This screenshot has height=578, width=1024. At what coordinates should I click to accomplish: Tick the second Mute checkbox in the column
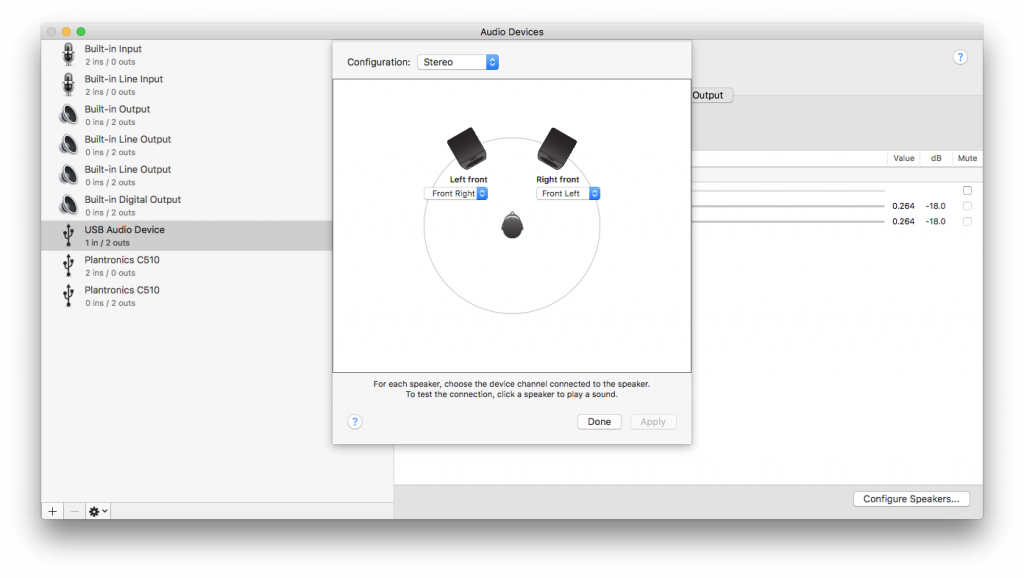coord(967,206)
